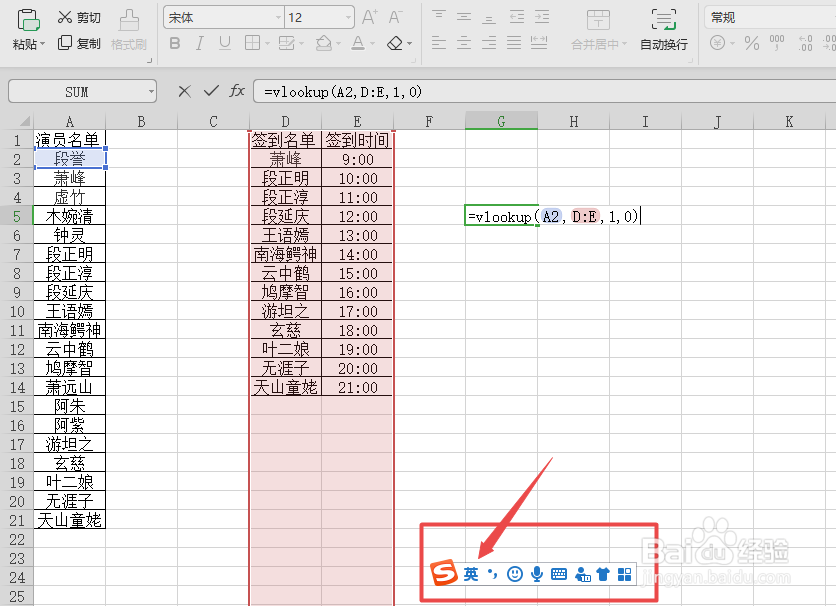Toggle bold formatting
The height and width of the screenshot is (606, 836).
(174, 43)
